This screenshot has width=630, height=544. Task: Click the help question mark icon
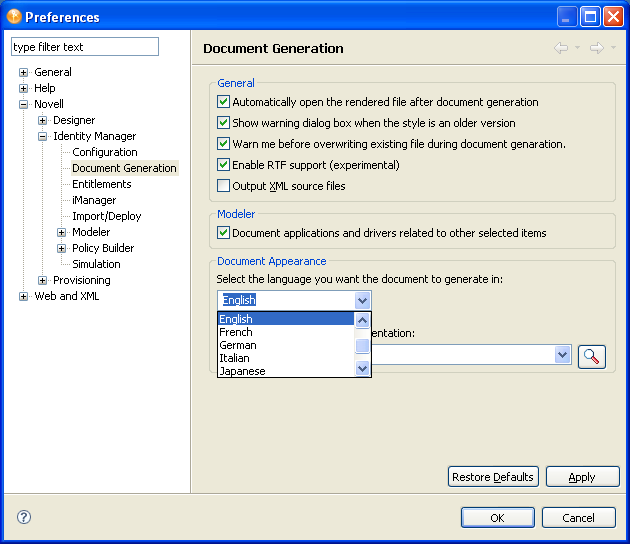(x=24, y=517)
